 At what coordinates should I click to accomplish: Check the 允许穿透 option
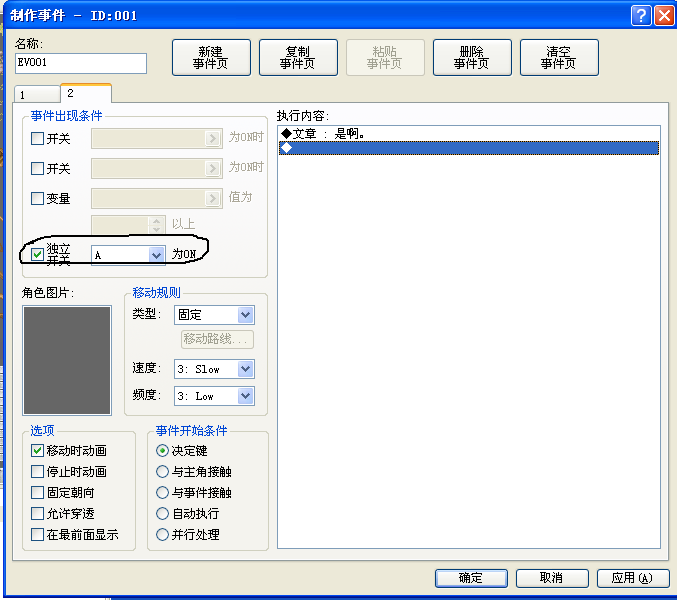point(38,514)
